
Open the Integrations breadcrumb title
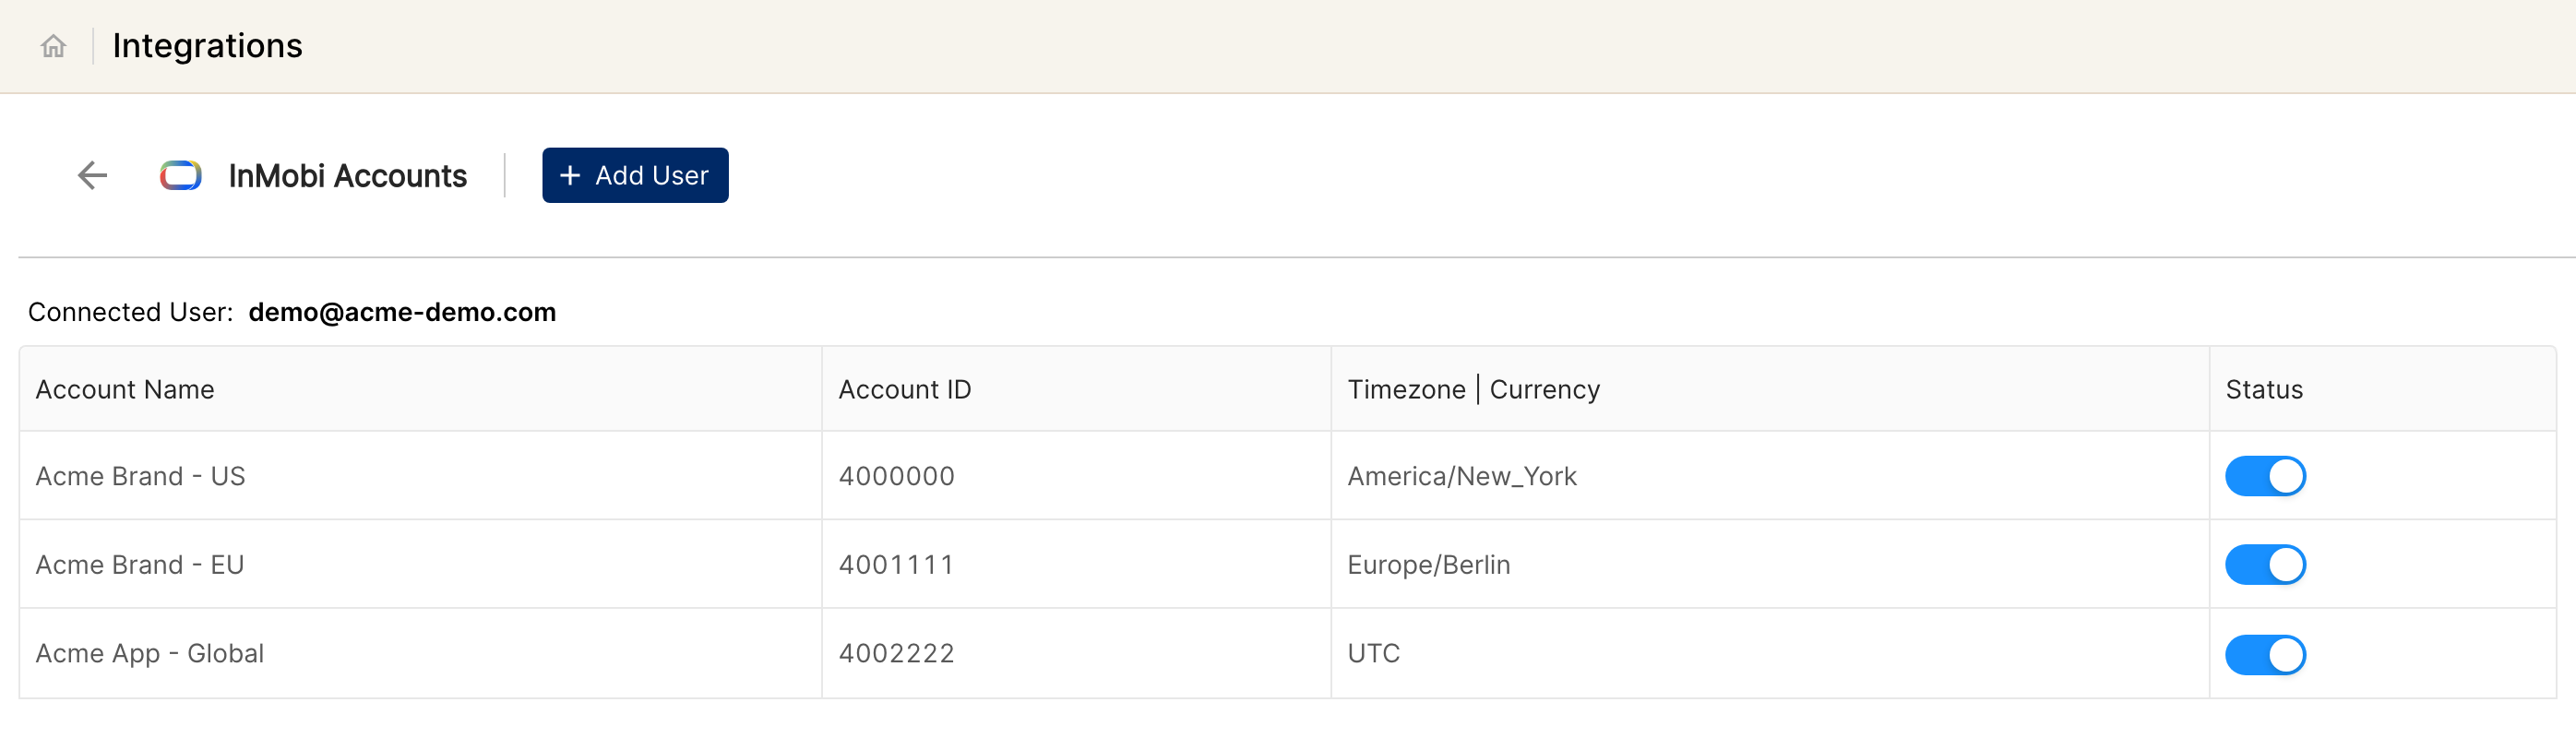207,46
